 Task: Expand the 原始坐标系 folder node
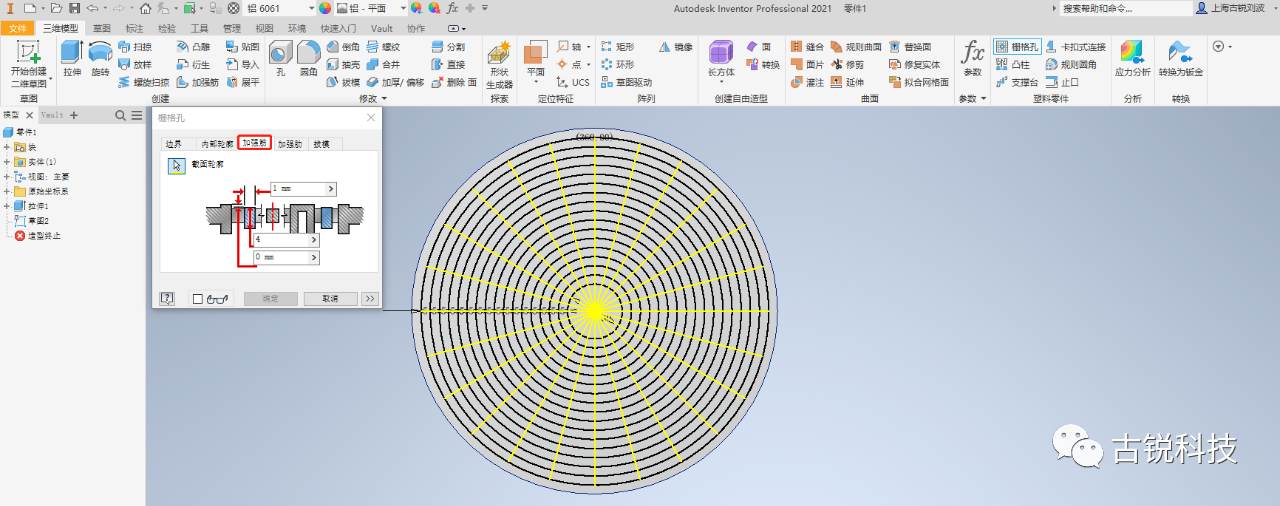pyautogui.click(x=7, y=191)
